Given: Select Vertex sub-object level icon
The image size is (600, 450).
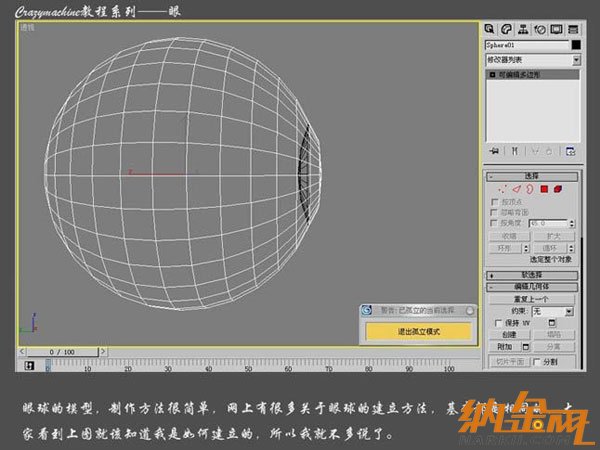Looking at the screenshot, I should [504, 188].
